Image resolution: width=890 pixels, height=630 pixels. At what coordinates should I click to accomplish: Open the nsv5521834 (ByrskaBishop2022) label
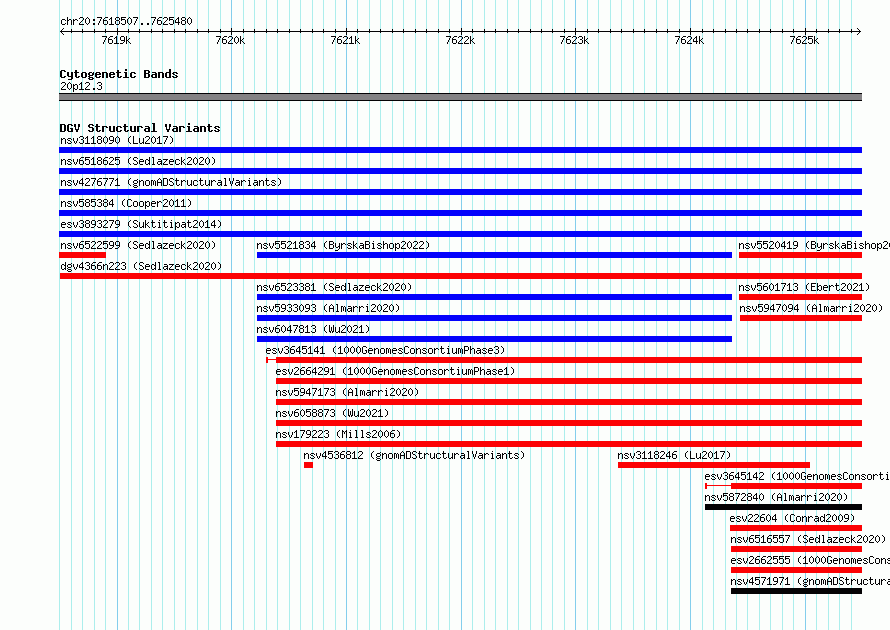tap(343, 245)
